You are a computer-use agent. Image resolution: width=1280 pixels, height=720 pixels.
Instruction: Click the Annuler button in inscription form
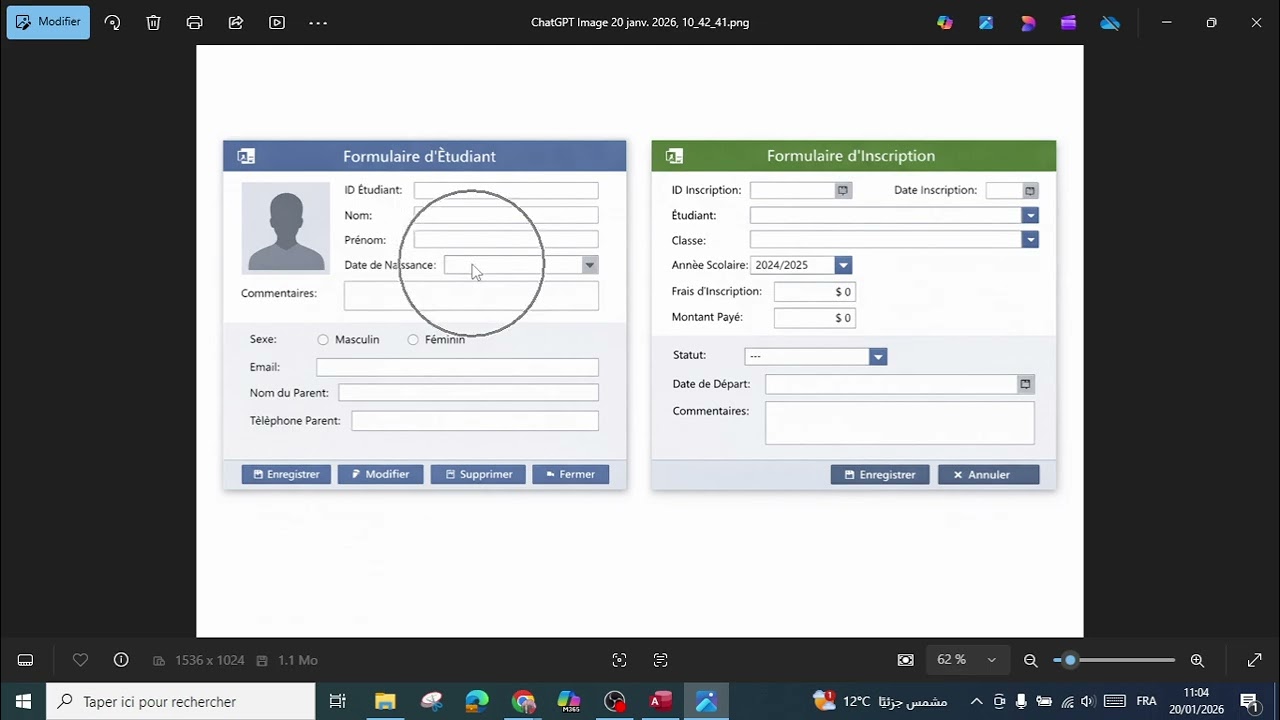989,475
